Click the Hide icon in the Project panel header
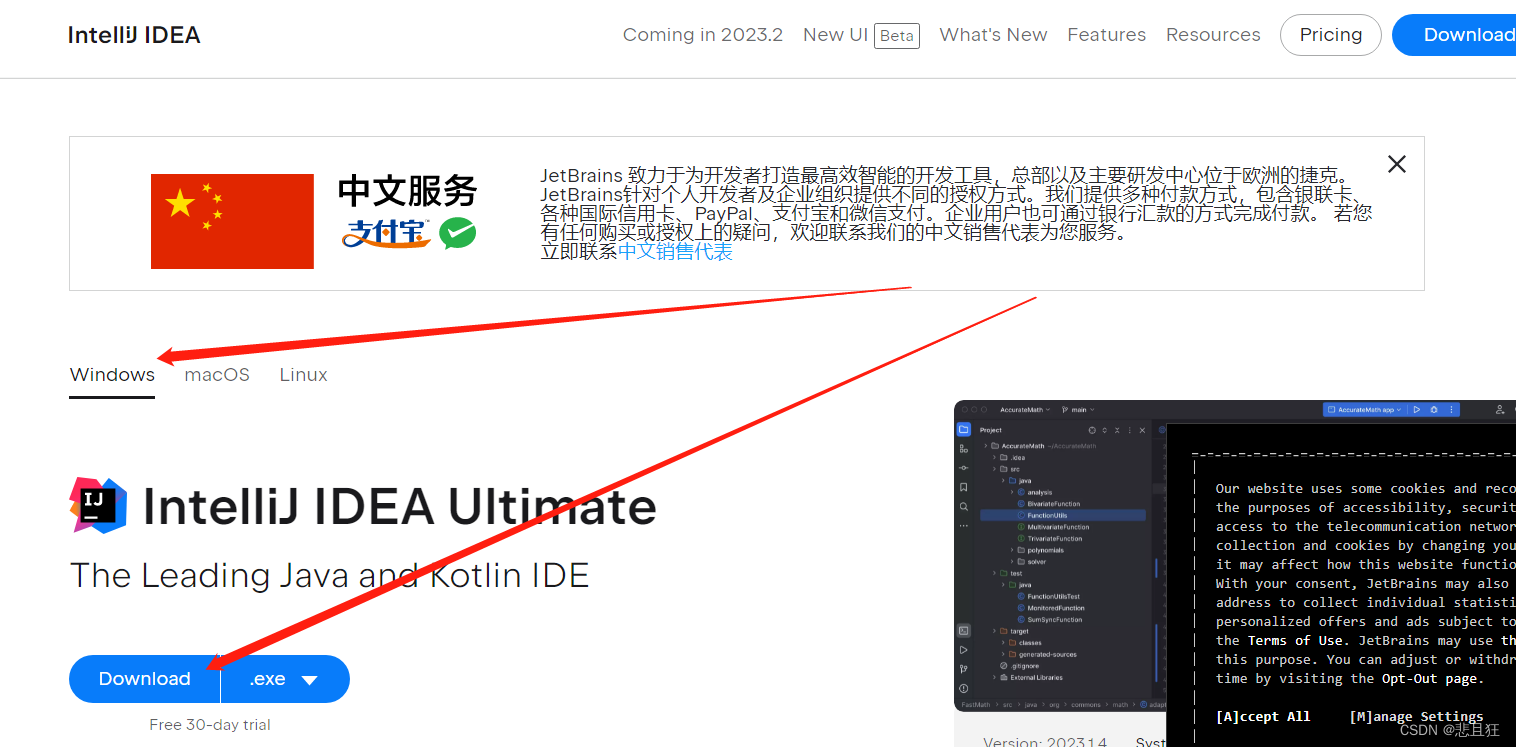This screenshot has width=1516, height=747. (1142, 430)
